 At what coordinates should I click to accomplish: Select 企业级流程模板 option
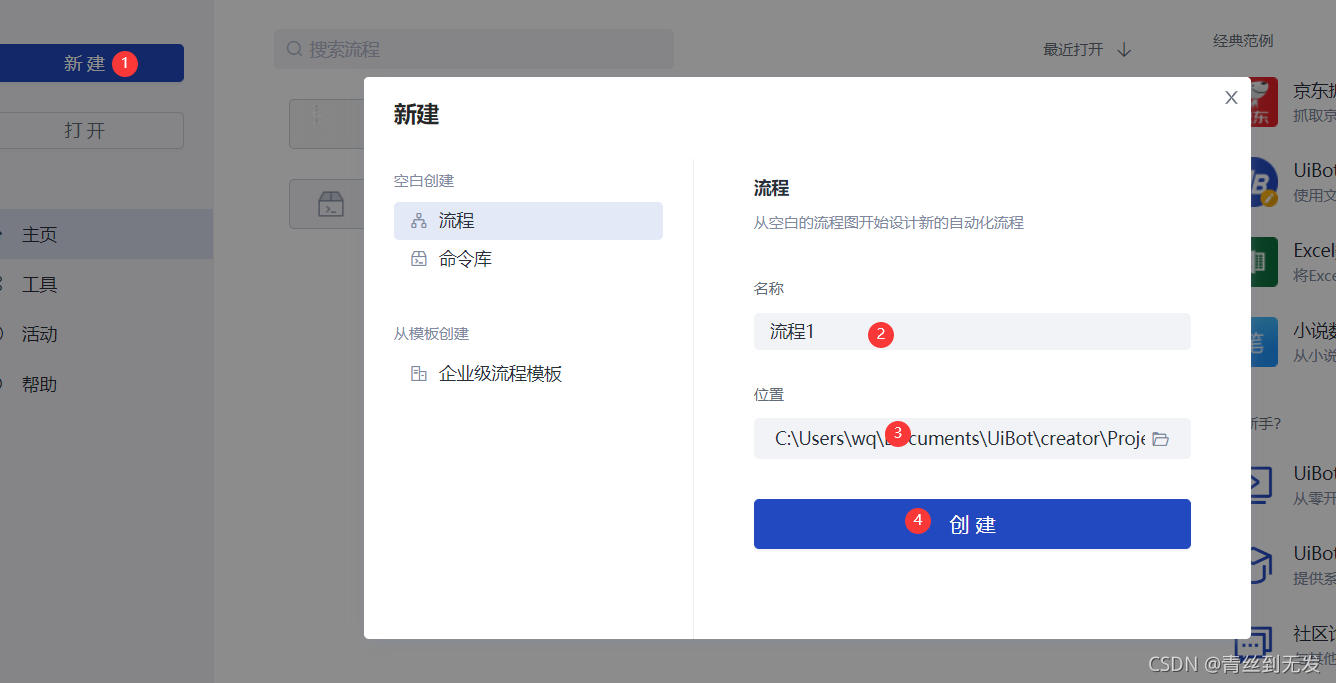pyautogui.click(x=528, y=374)
